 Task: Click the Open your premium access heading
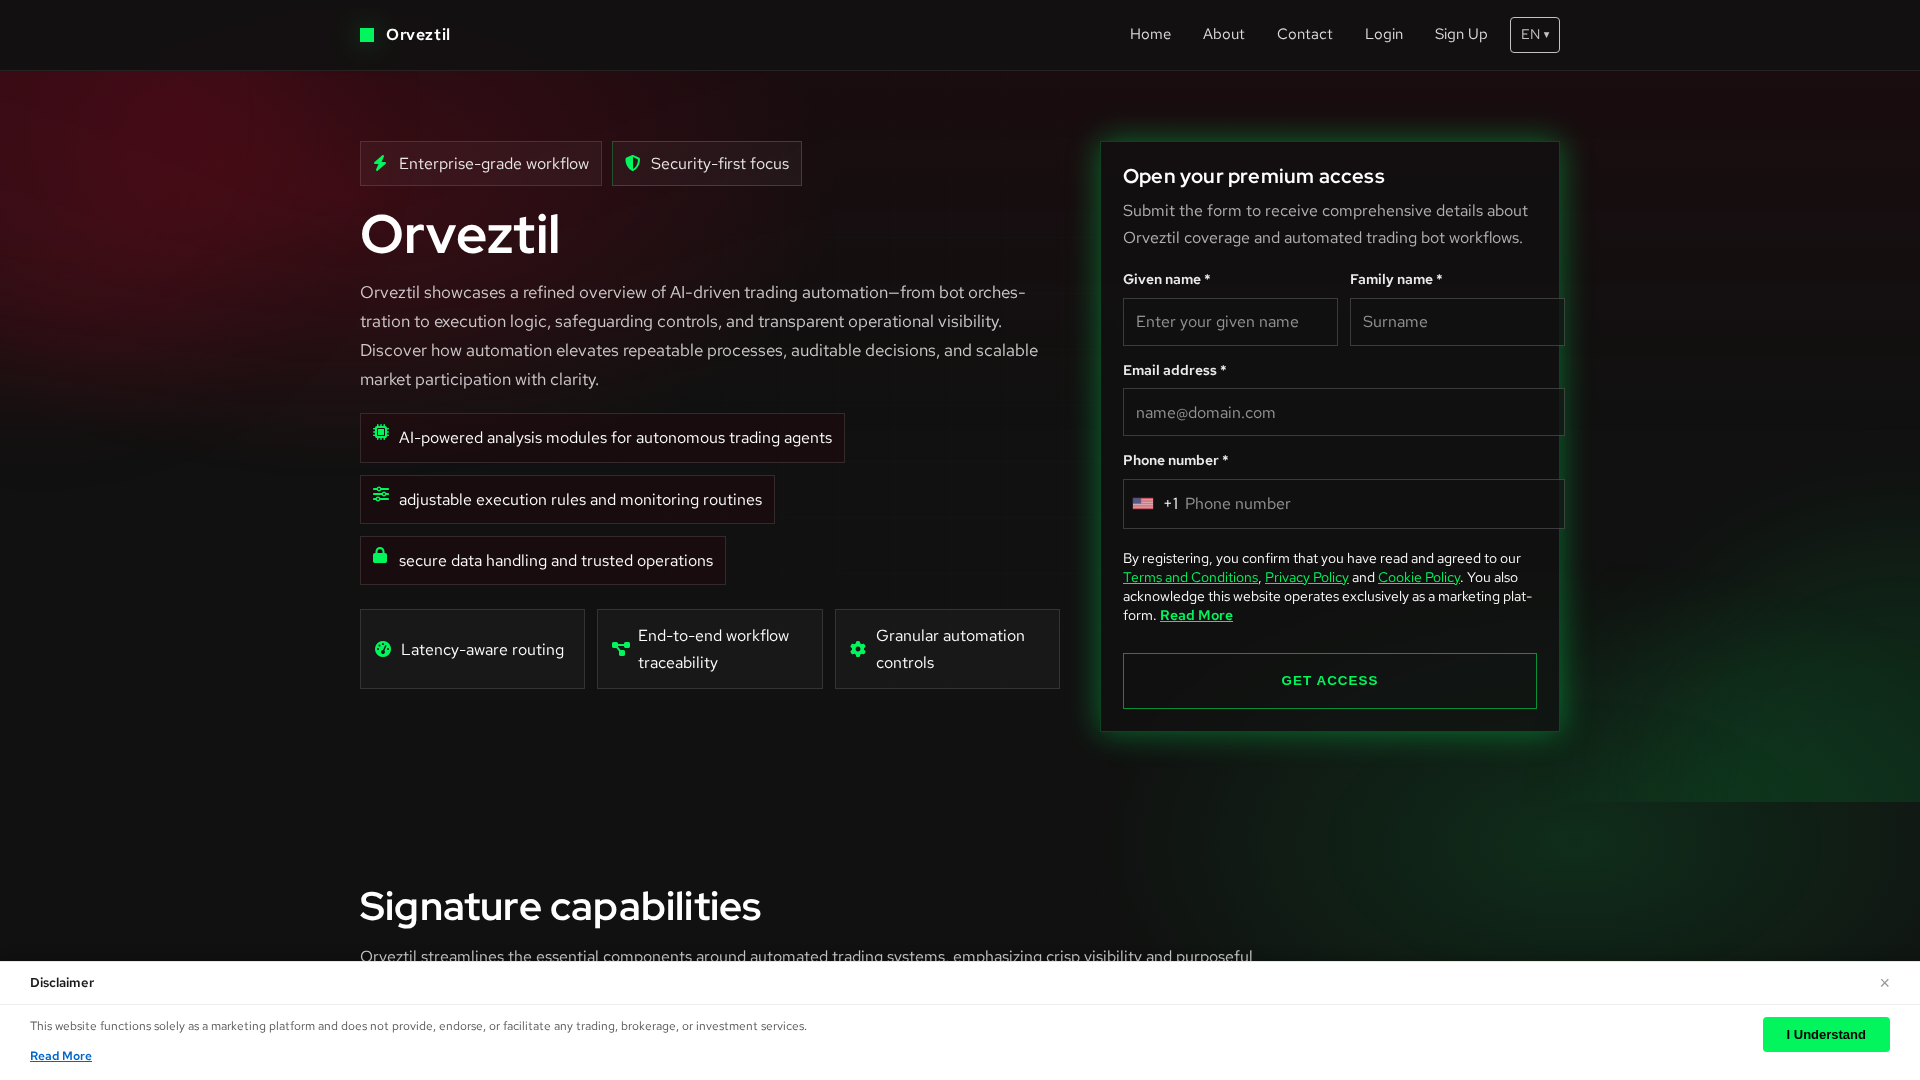coord(1254,176)
